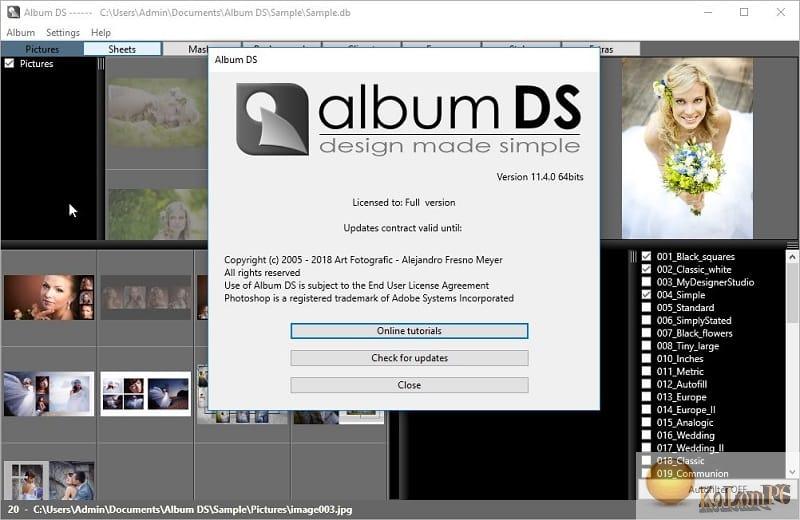Enable the 006_SimplyStated template

pyautogui.click(x=646, y=320)
